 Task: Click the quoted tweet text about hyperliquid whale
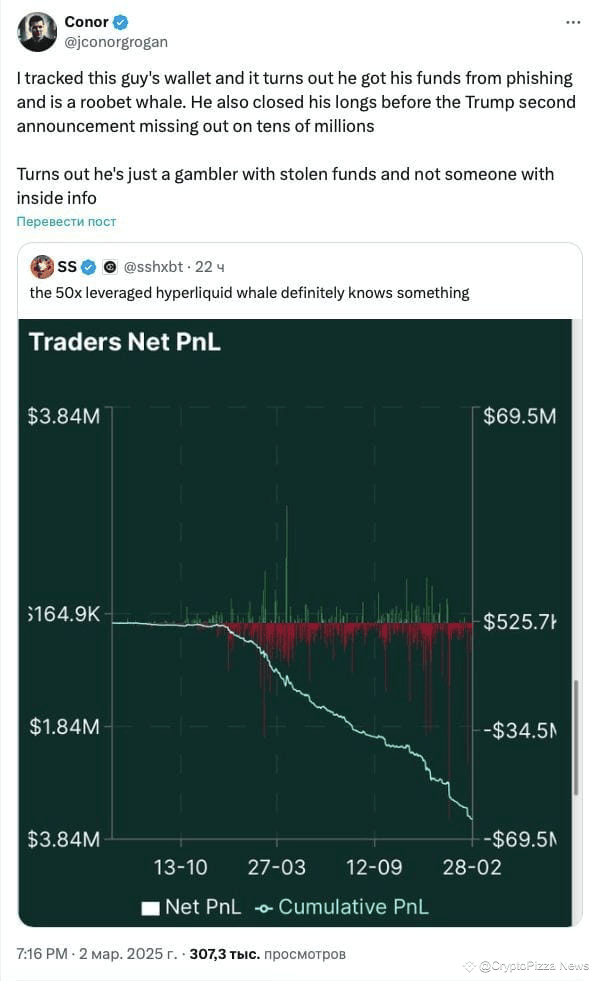point(249,293)
